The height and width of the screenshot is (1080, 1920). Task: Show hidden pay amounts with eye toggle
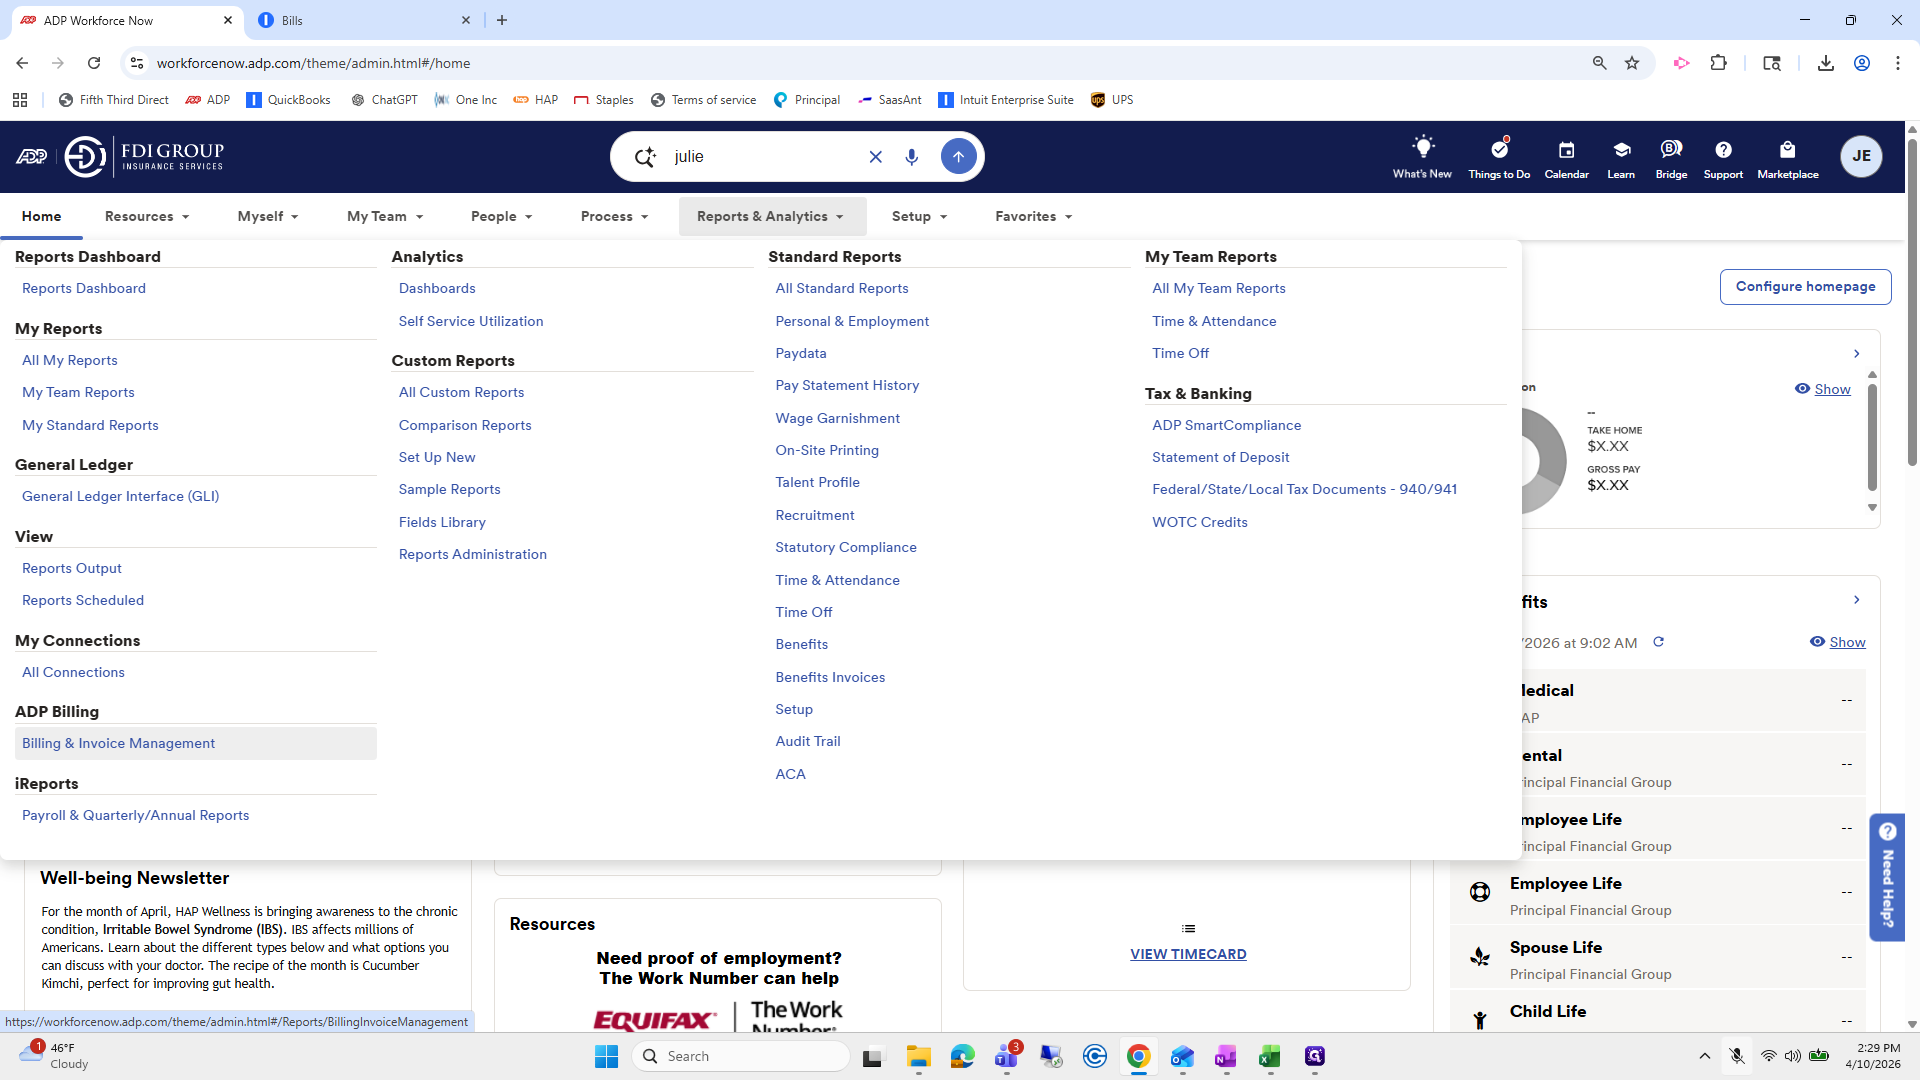click(x=1822, y=389)
